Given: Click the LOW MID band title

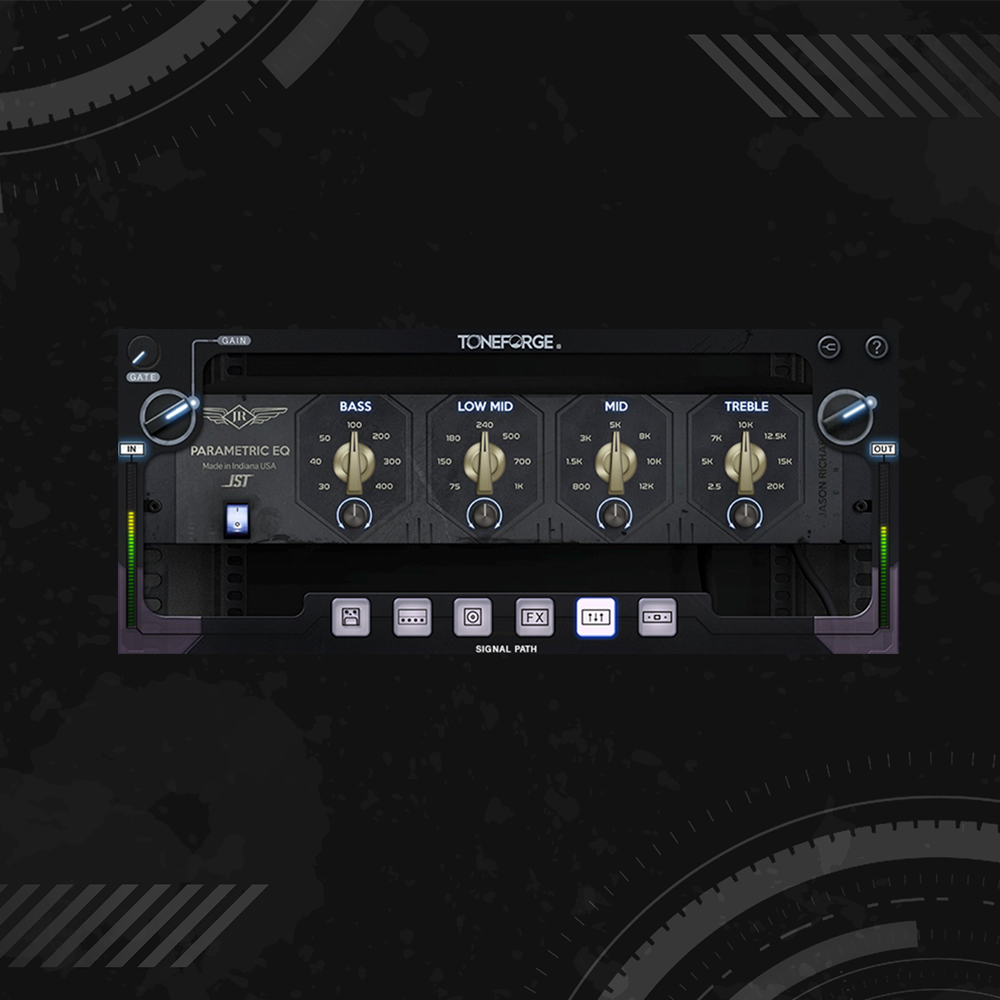Looking at the screenshot, I should [x=485, y=406].
